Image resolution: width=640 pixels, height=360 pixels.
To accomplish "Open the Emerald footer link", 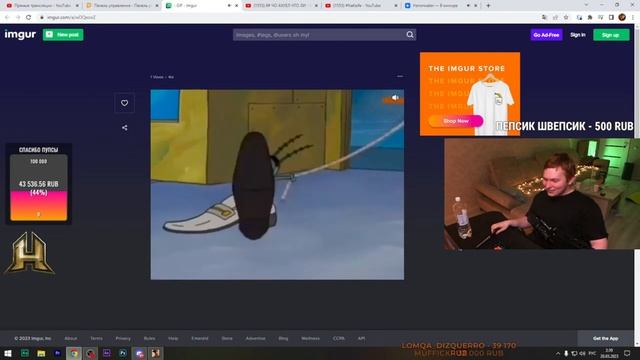I will point(200,338).
